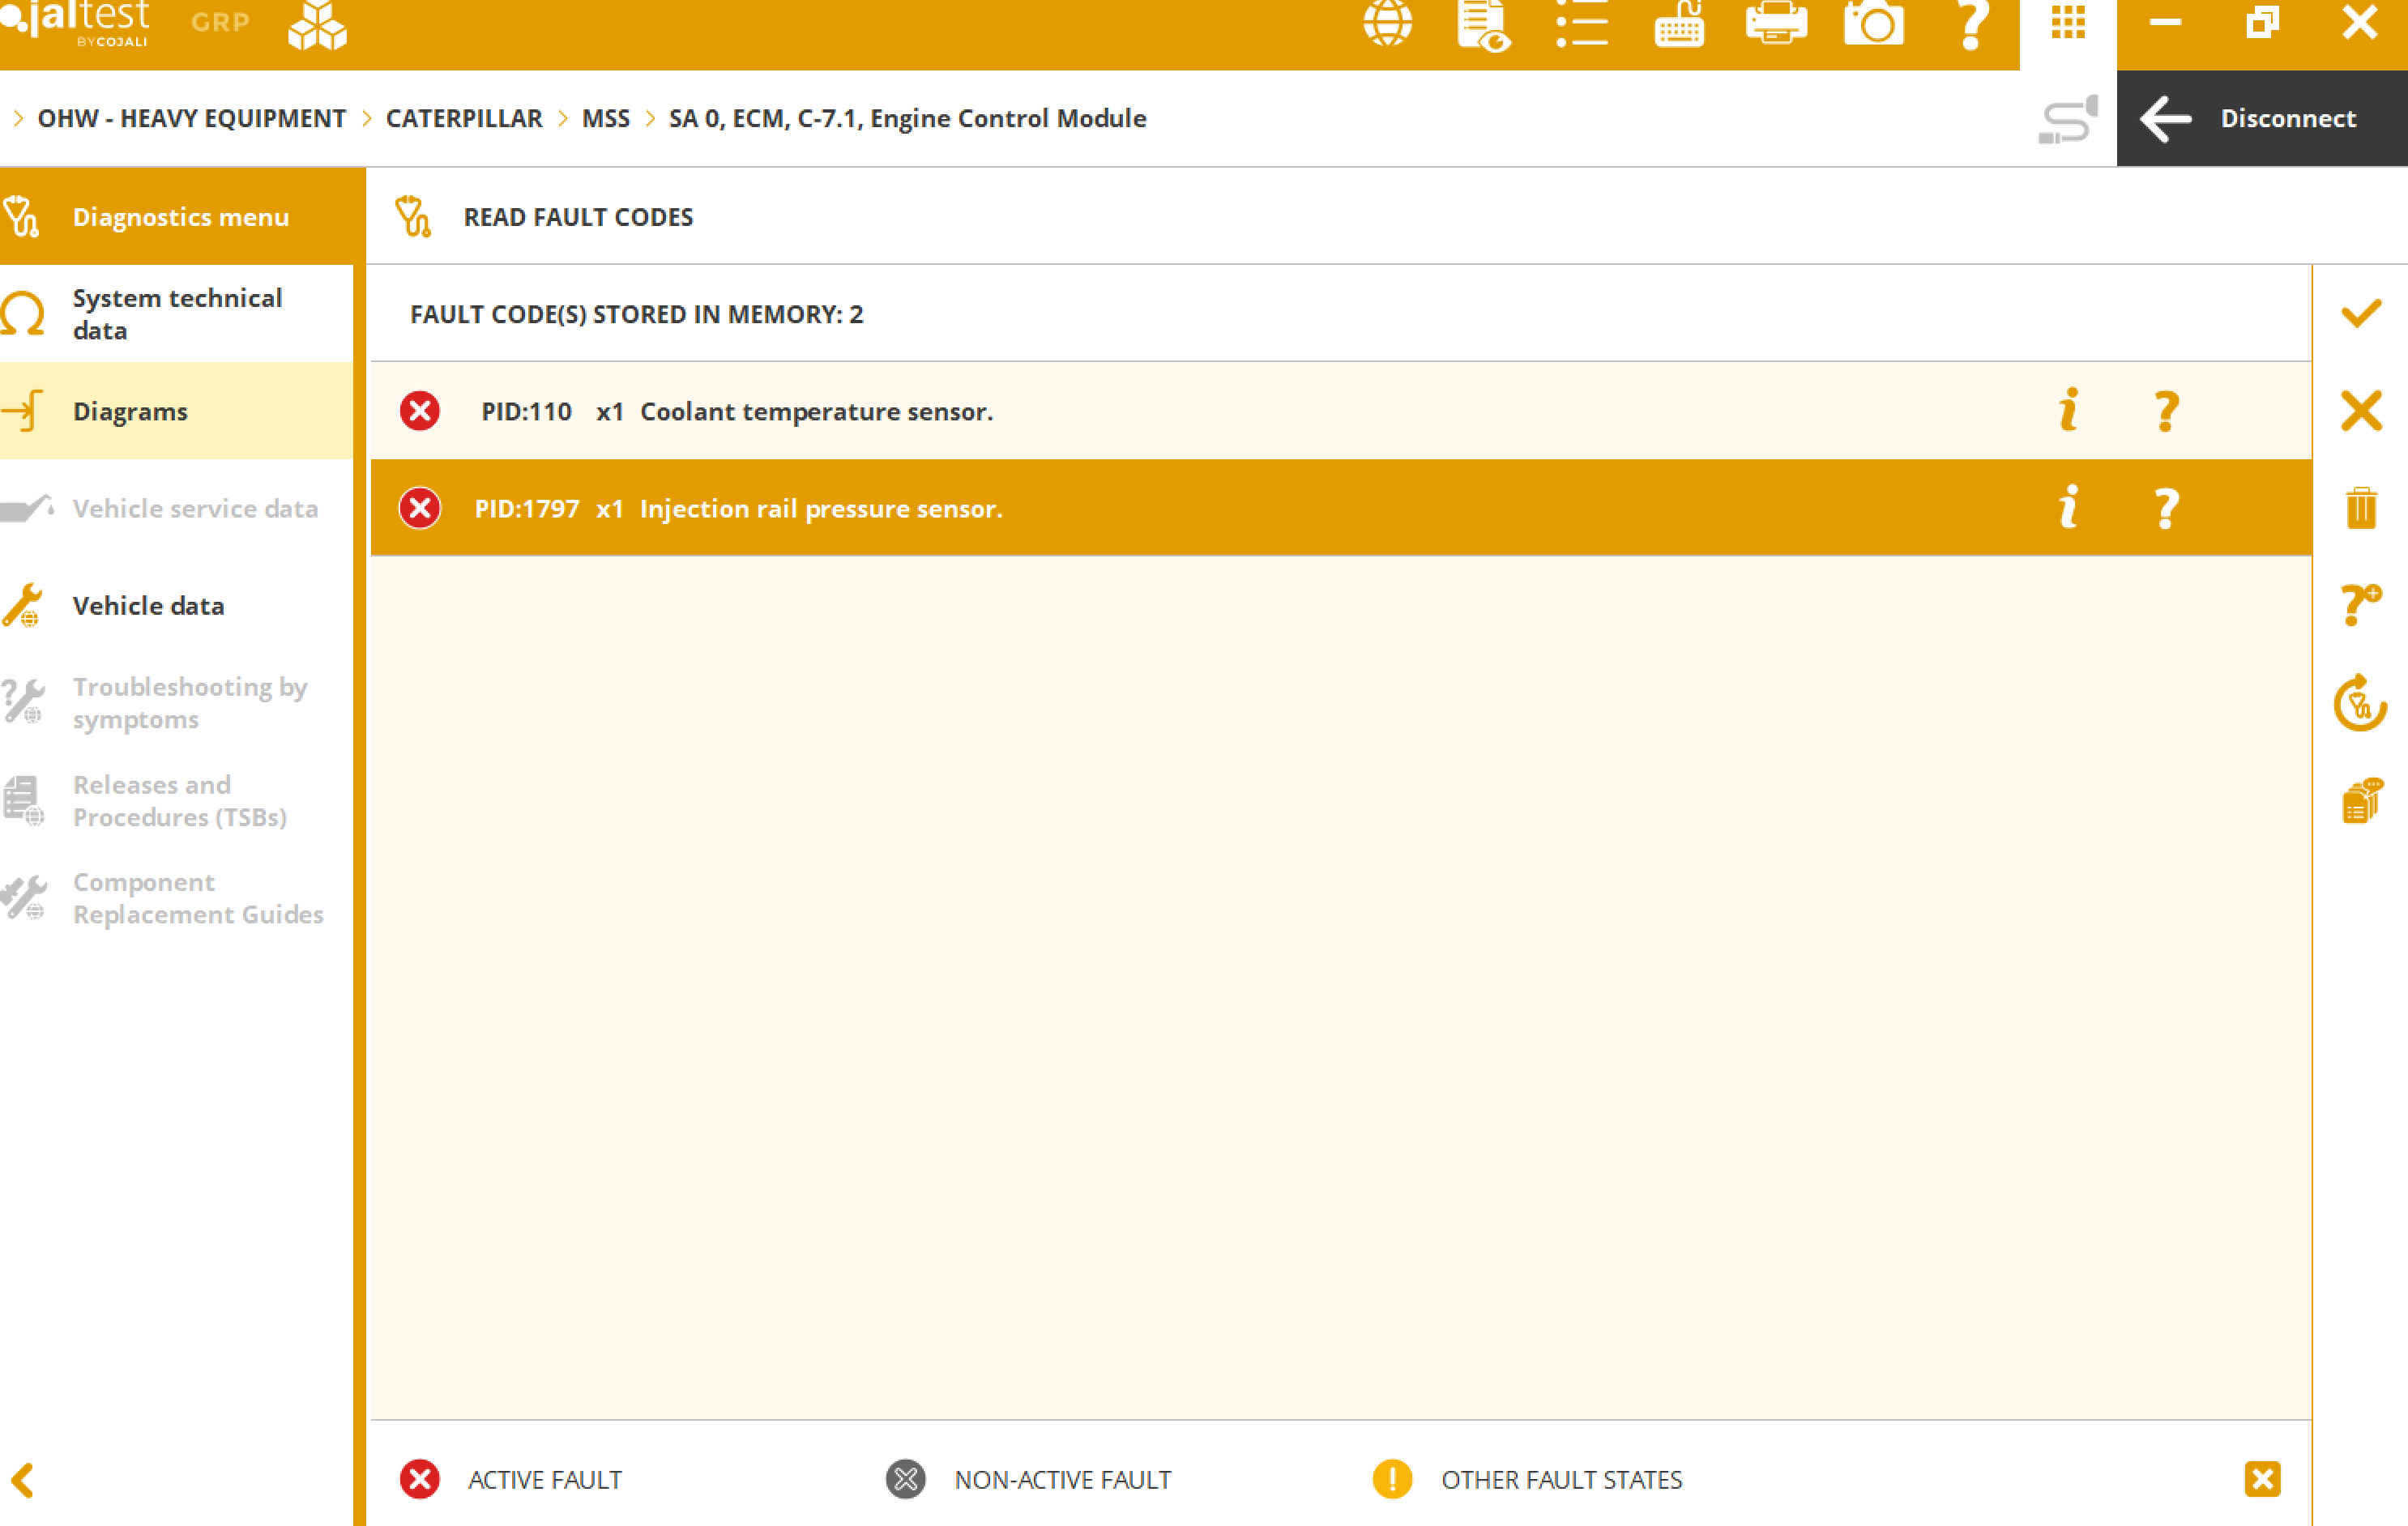The width and height of the screenshot is (2408, 1526).
Task: Select MSS breadcrumb
Action: pos(606,118)
